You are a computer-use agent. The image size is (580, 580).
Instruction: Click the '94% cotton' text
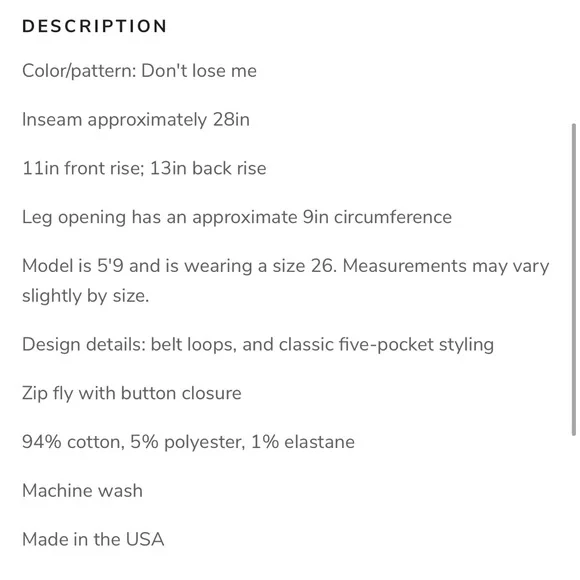click(72, 442)
